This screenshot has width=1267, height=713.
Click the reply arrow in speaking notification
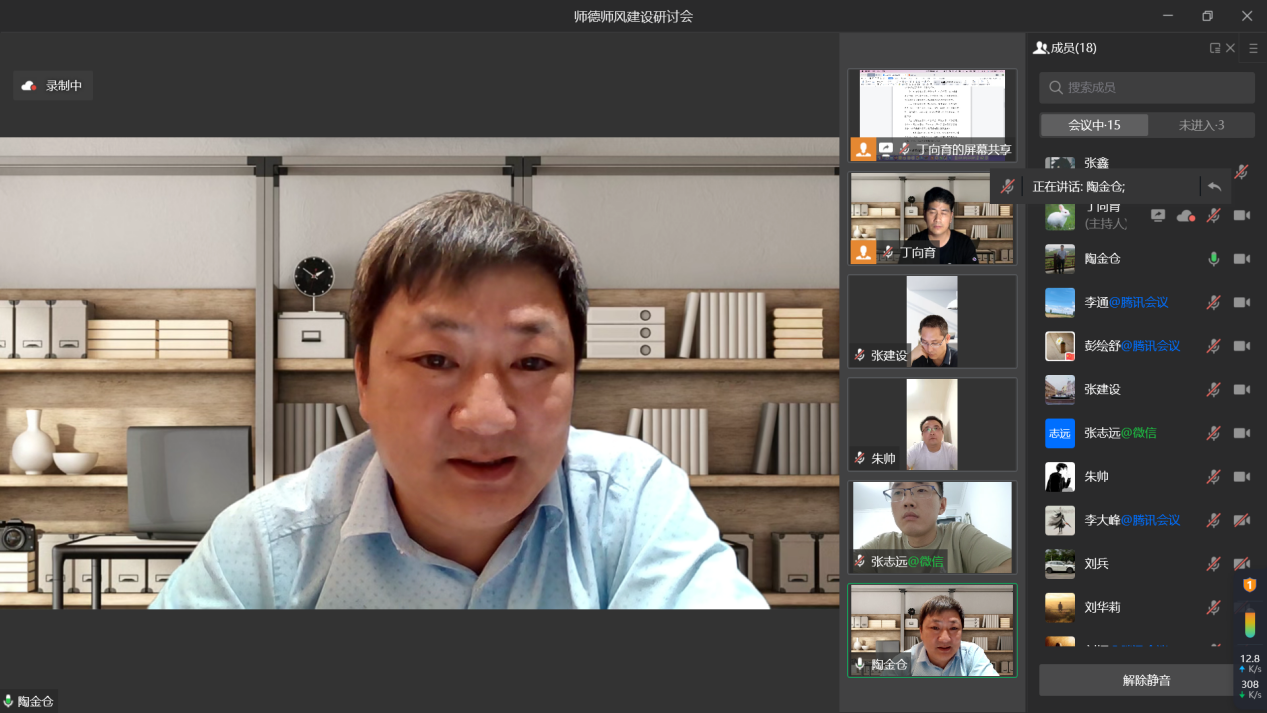[1214, 187]
